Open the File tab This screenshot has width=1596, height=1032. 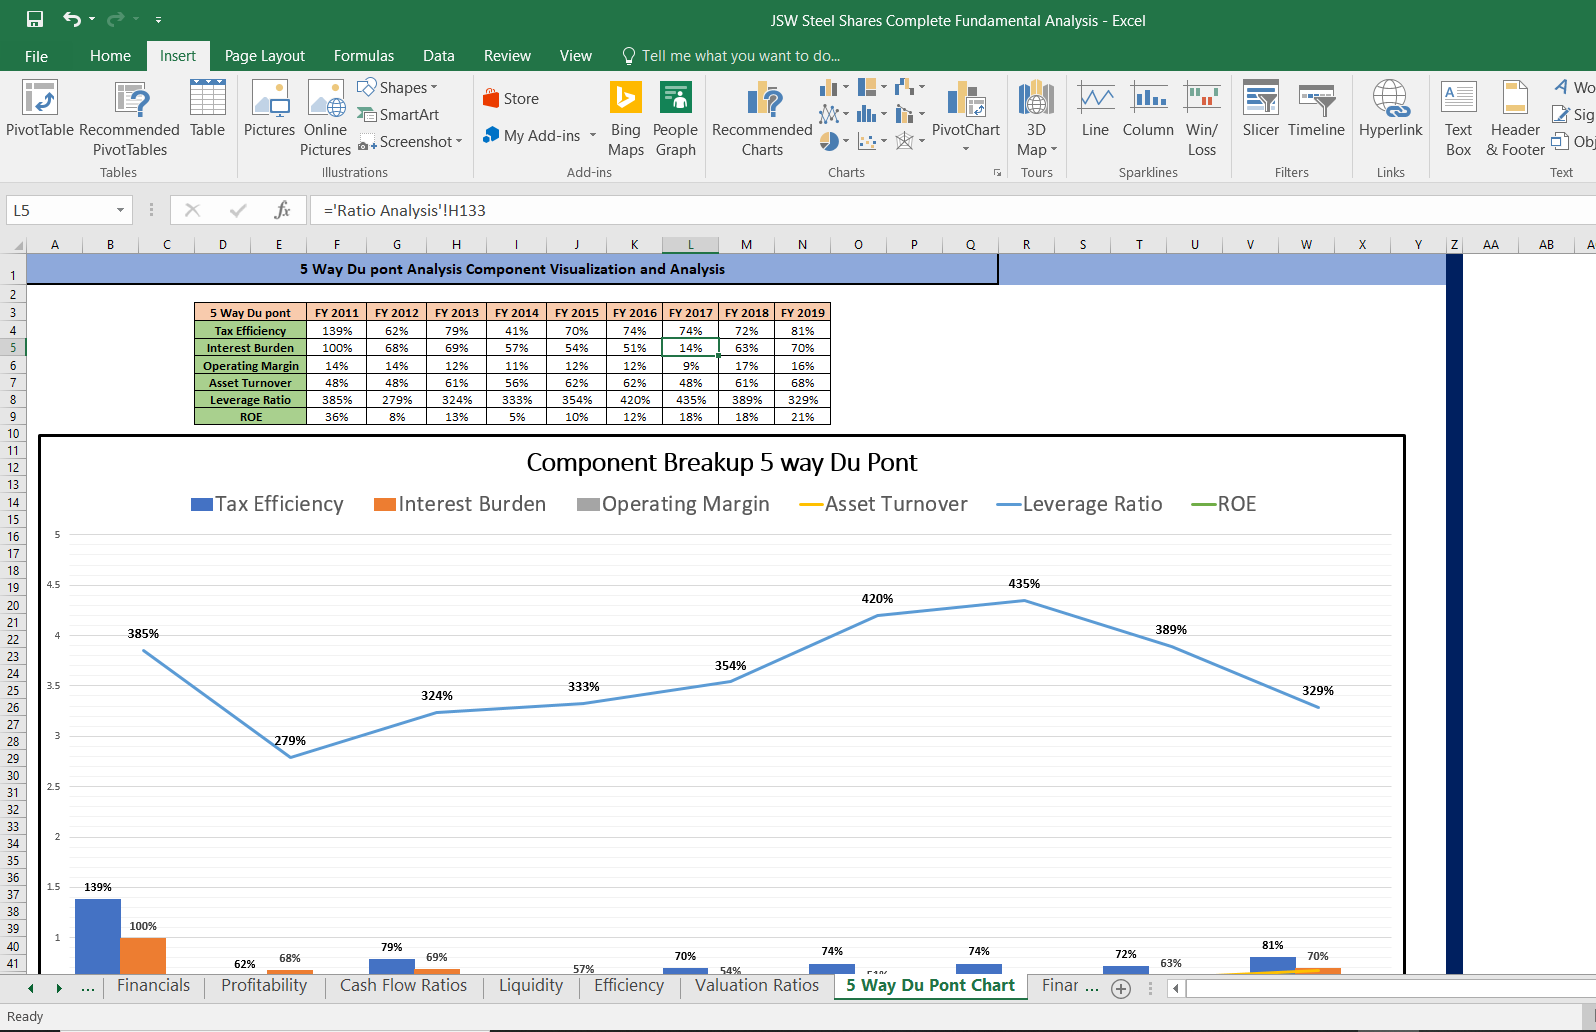click(x=36, y=56)
